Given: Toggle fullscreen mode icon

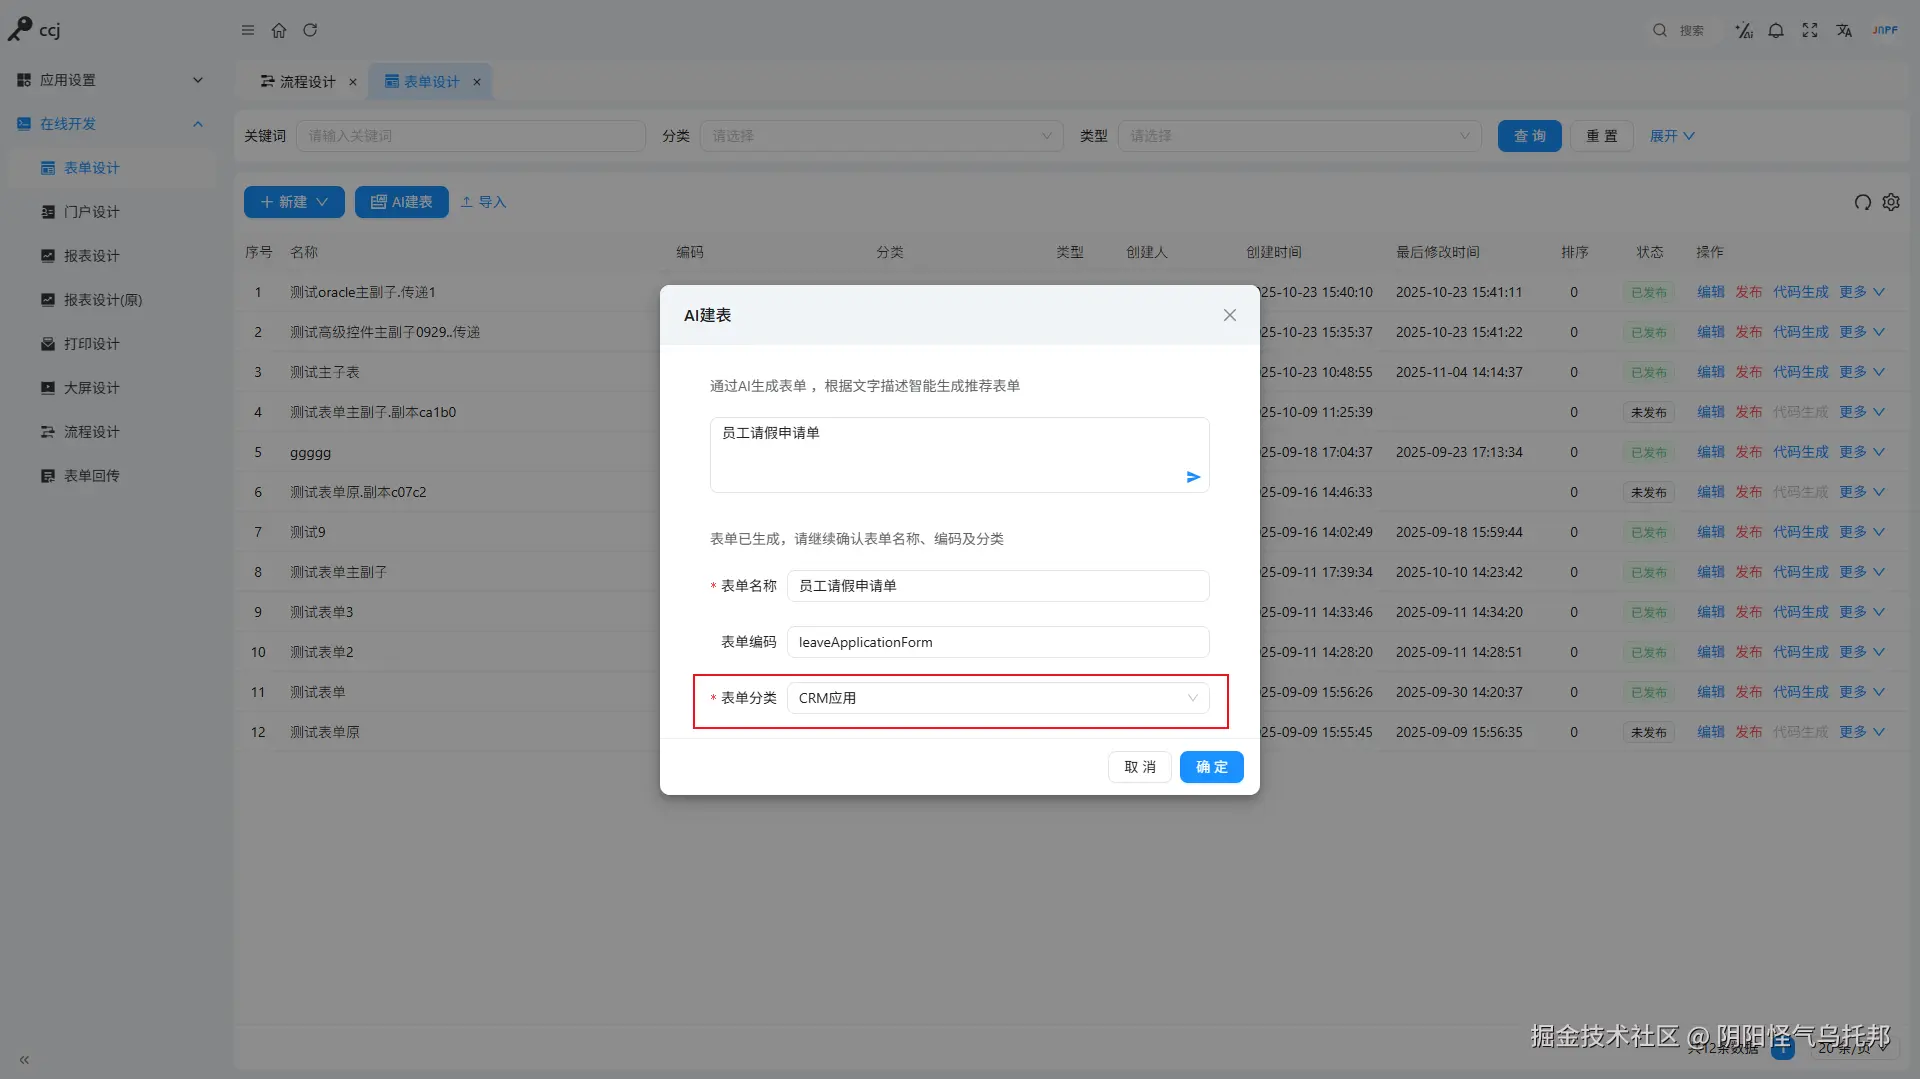Looking at the screenshot, I should pos(1810,30).
